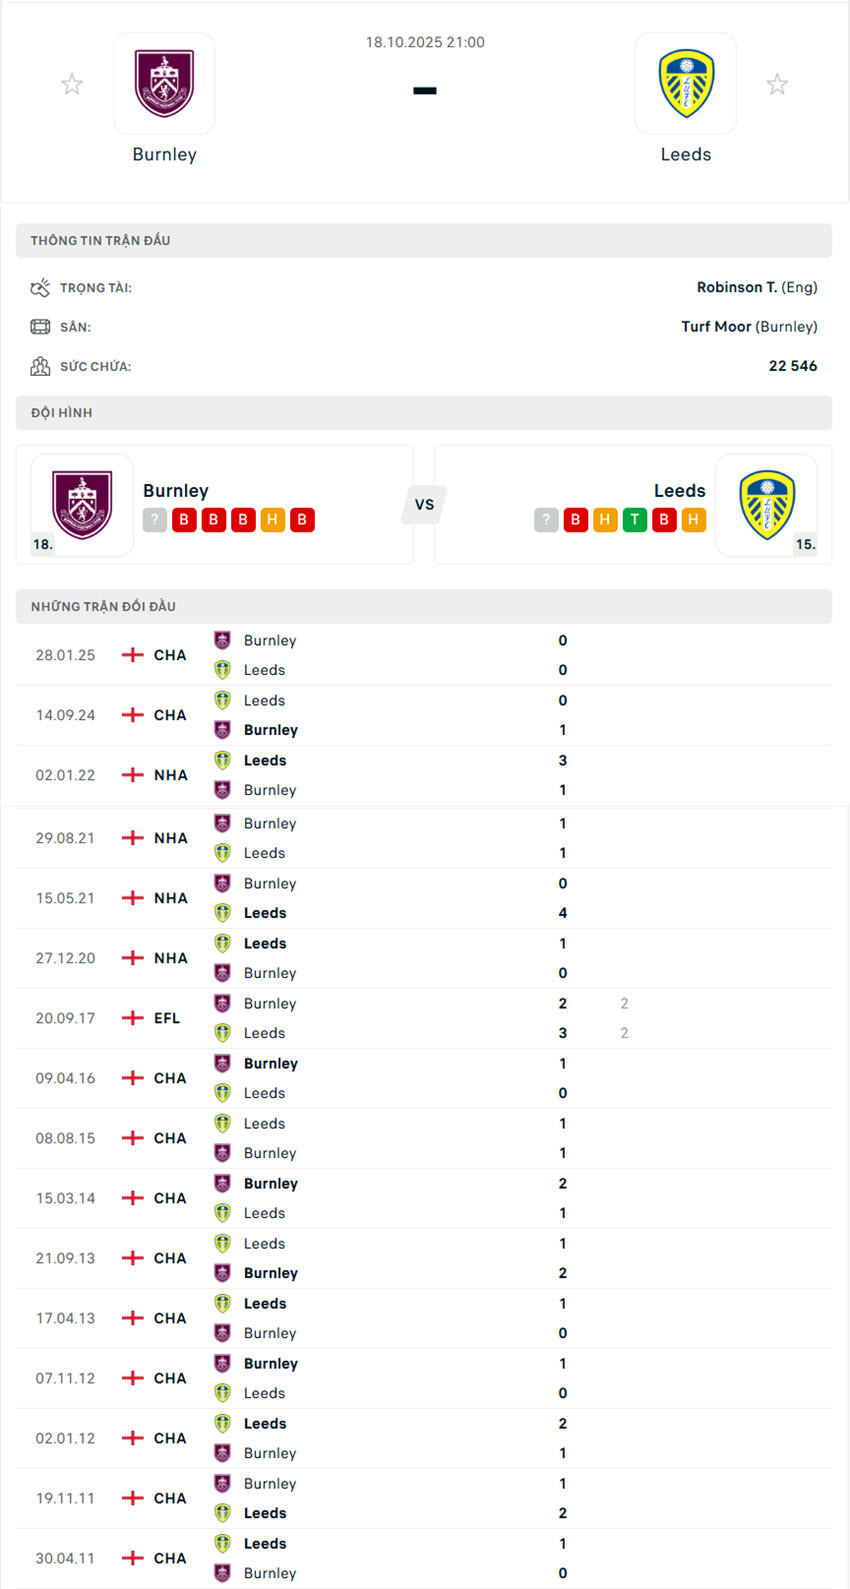Click the stadium icon next to SÂN
Screen dimensions: 850x1589
click(40, 326)
